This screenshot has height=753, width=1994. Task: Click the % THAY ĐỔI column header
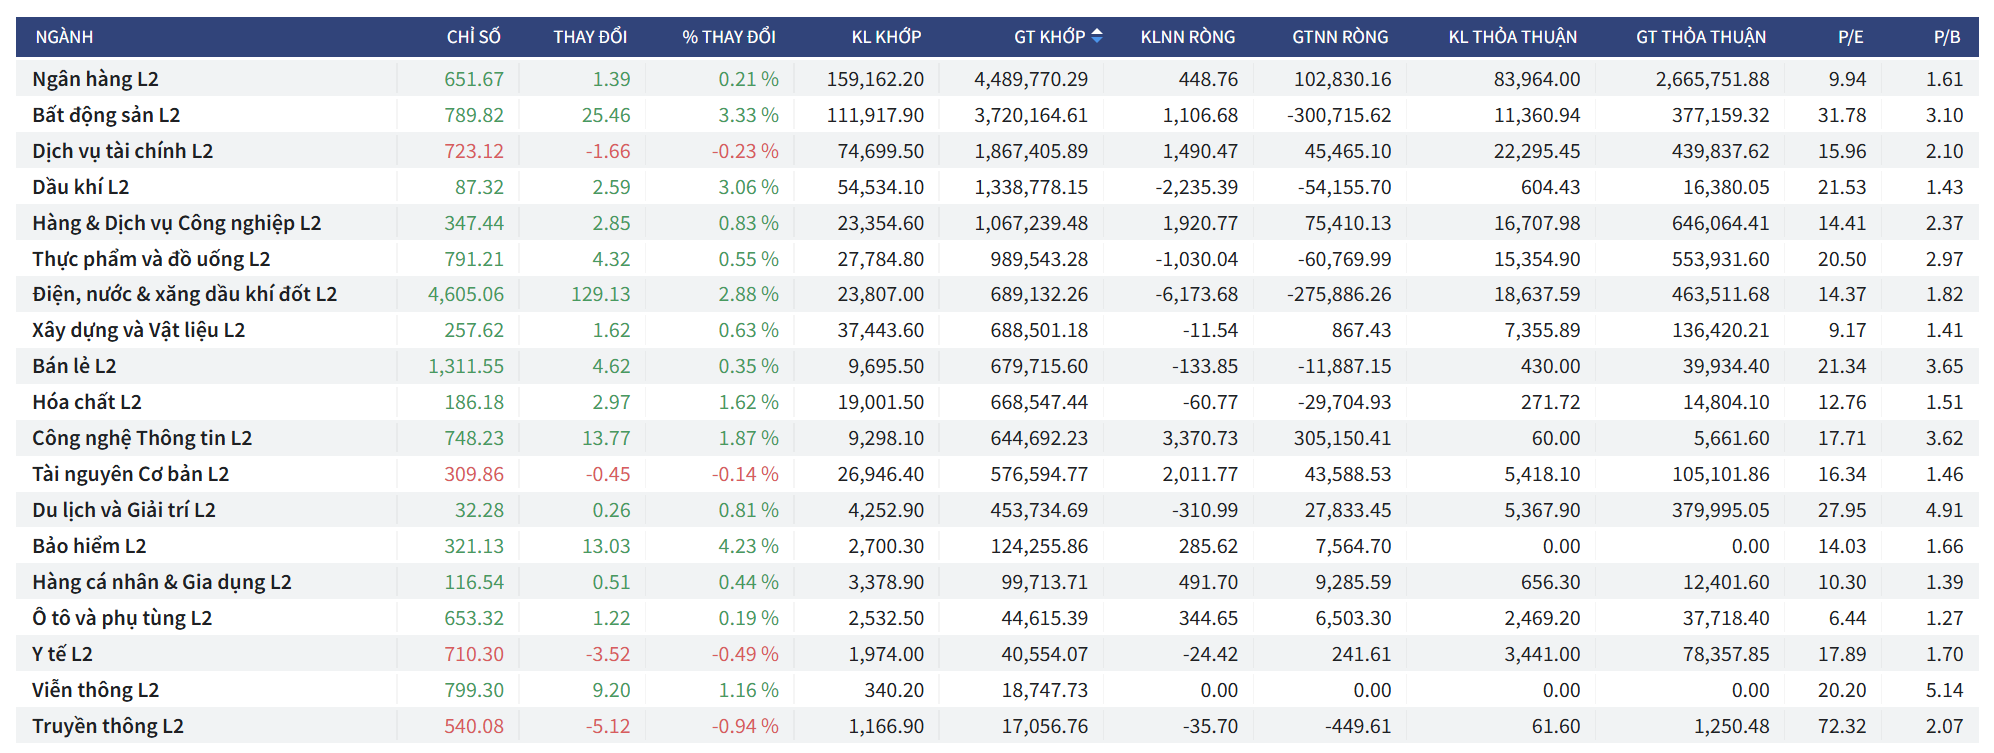728,37
